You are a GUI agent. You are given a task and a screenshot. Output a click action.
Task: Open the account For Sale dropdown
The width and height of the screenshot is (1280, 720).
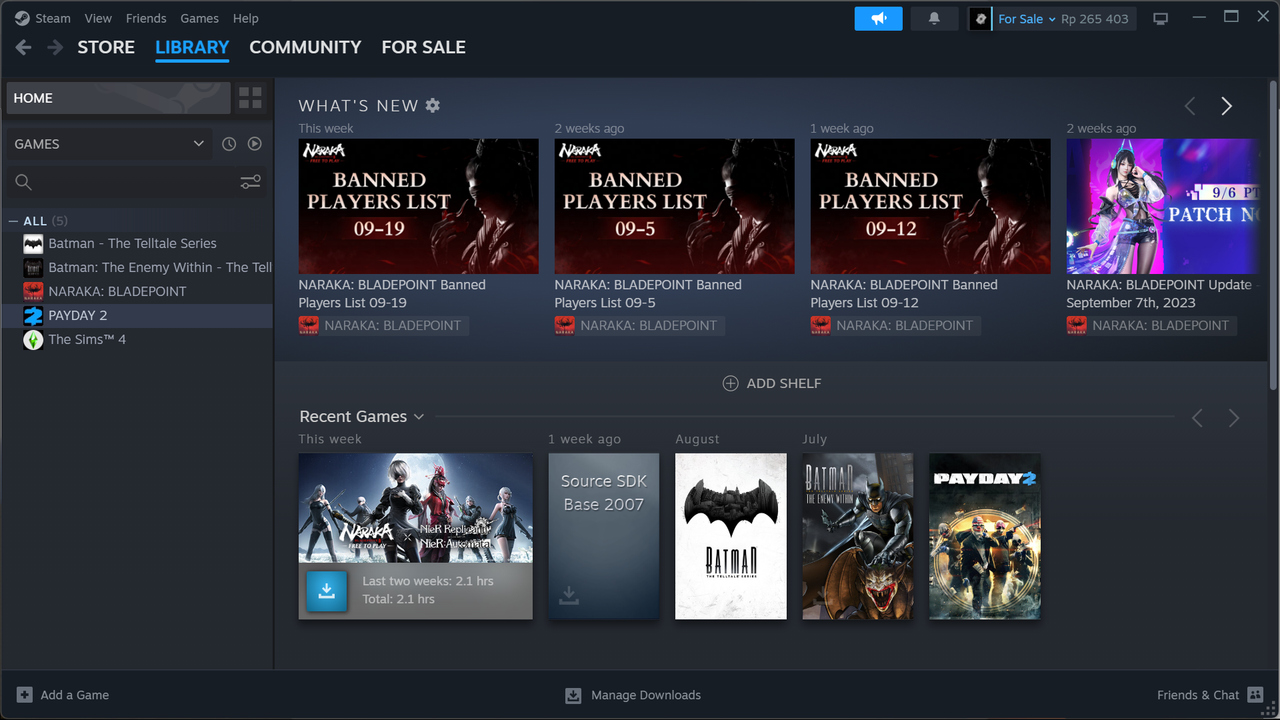1027,19
